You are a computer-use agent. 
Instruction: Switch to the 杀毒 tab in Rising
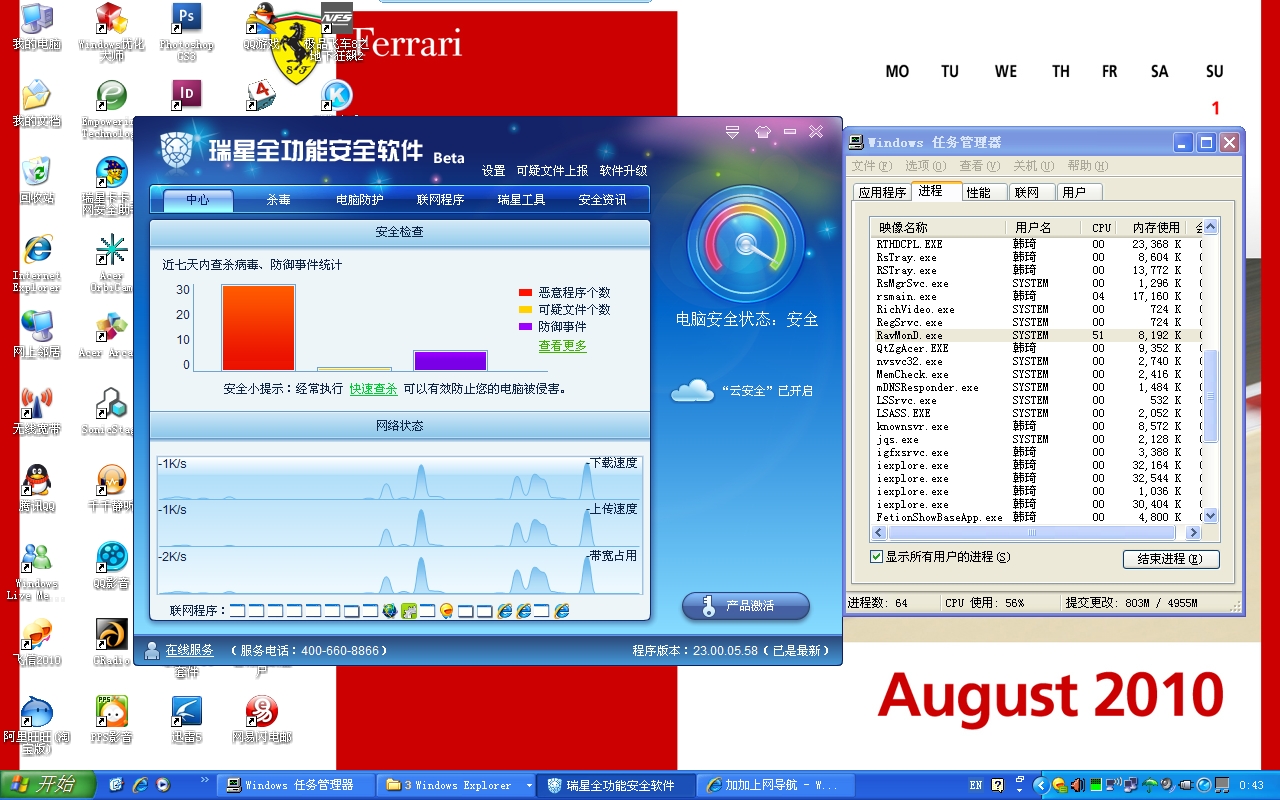pyautogui.click(x=278, y=200)
